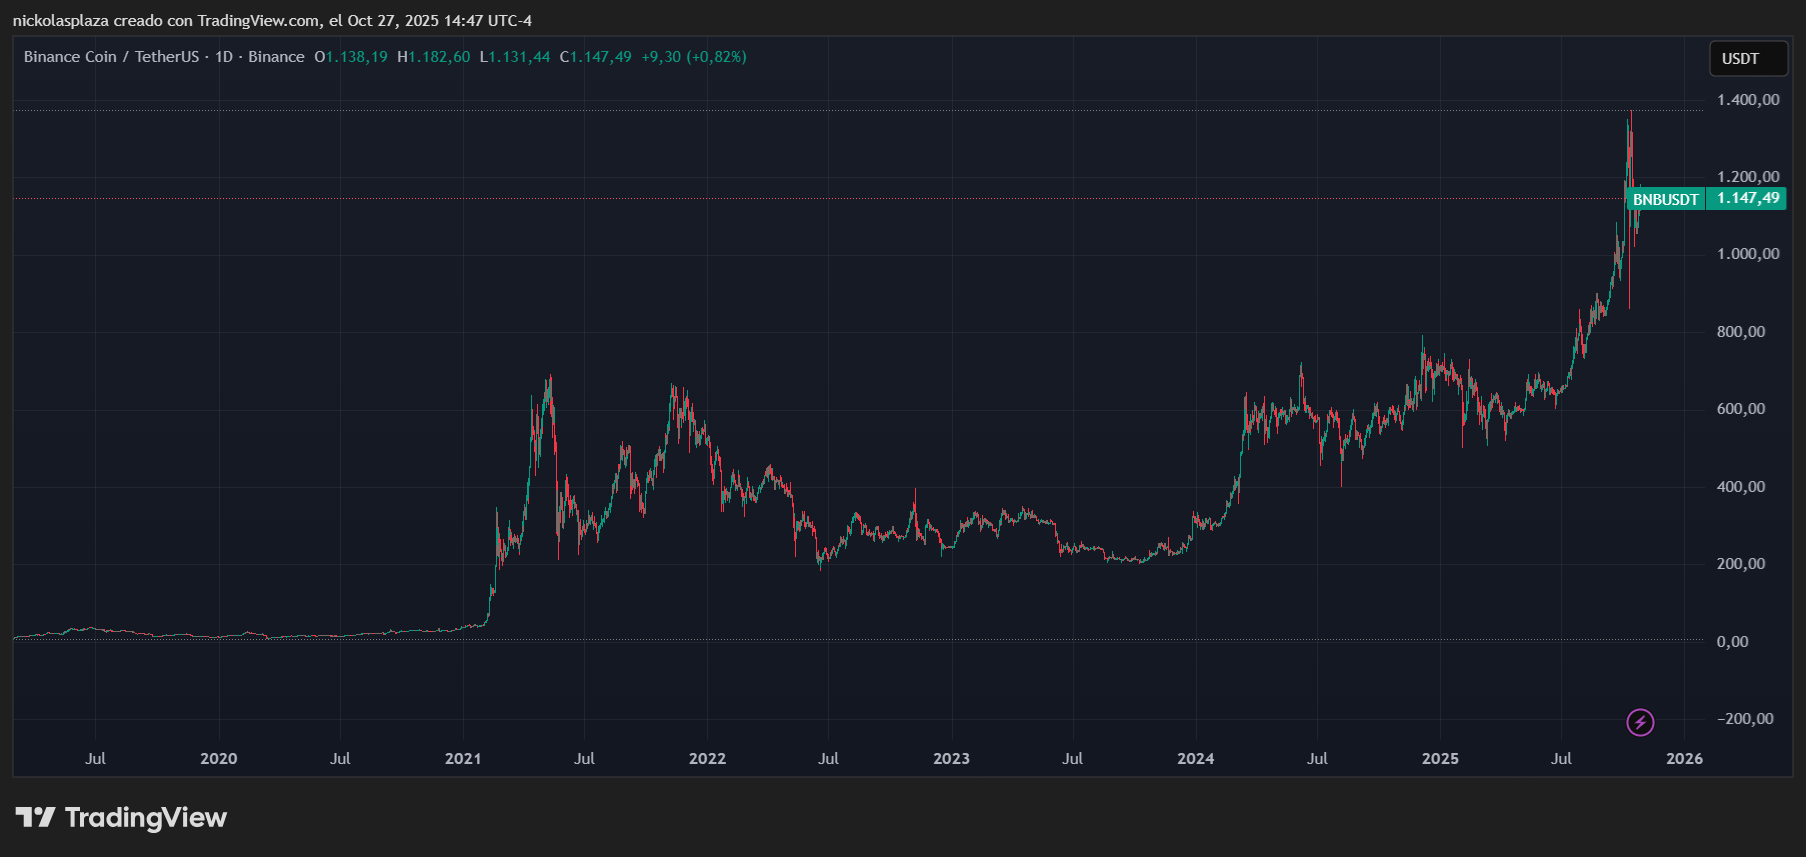Click the Binance exchange name in legend
The image size is (1806, 857).
[276, 57]
